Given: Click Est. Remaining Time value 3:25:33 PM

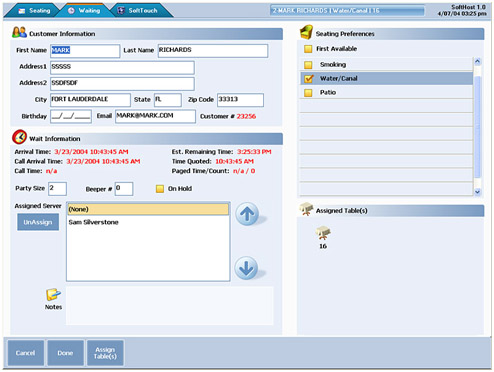Looking at the screenshot, I should (x=254, y=152).
